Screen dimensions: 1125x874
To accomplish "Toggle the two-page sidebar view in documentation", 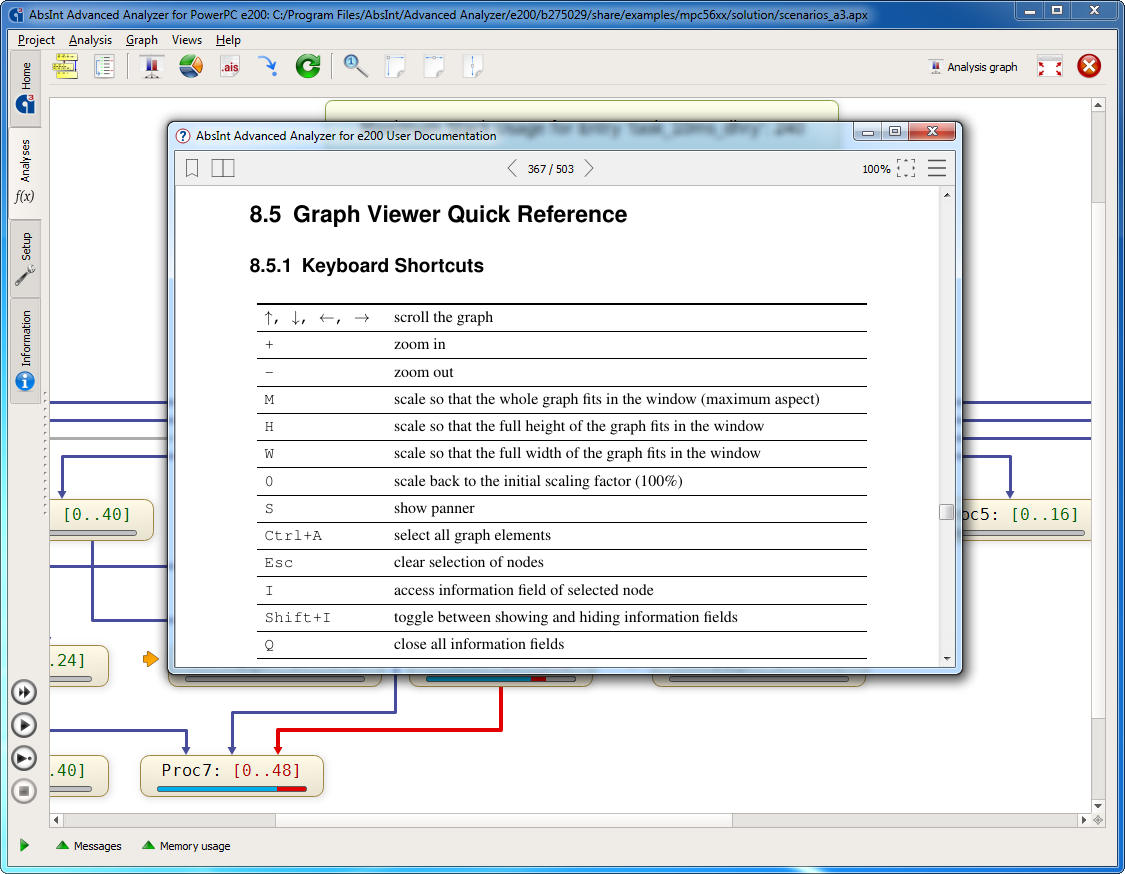I will click(223, 169).
